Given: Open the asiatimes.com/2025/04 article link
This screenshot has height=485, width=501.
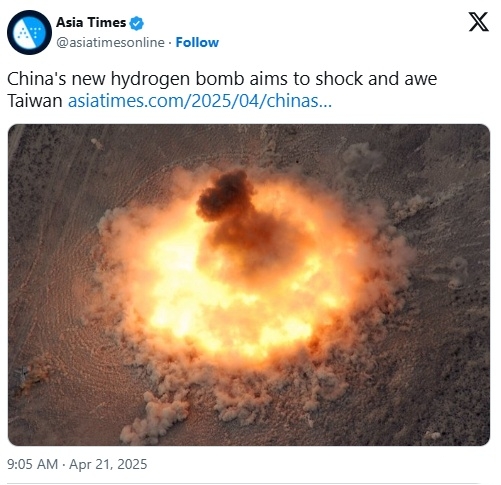Looking at the screenshot, I should coord(200,101).
